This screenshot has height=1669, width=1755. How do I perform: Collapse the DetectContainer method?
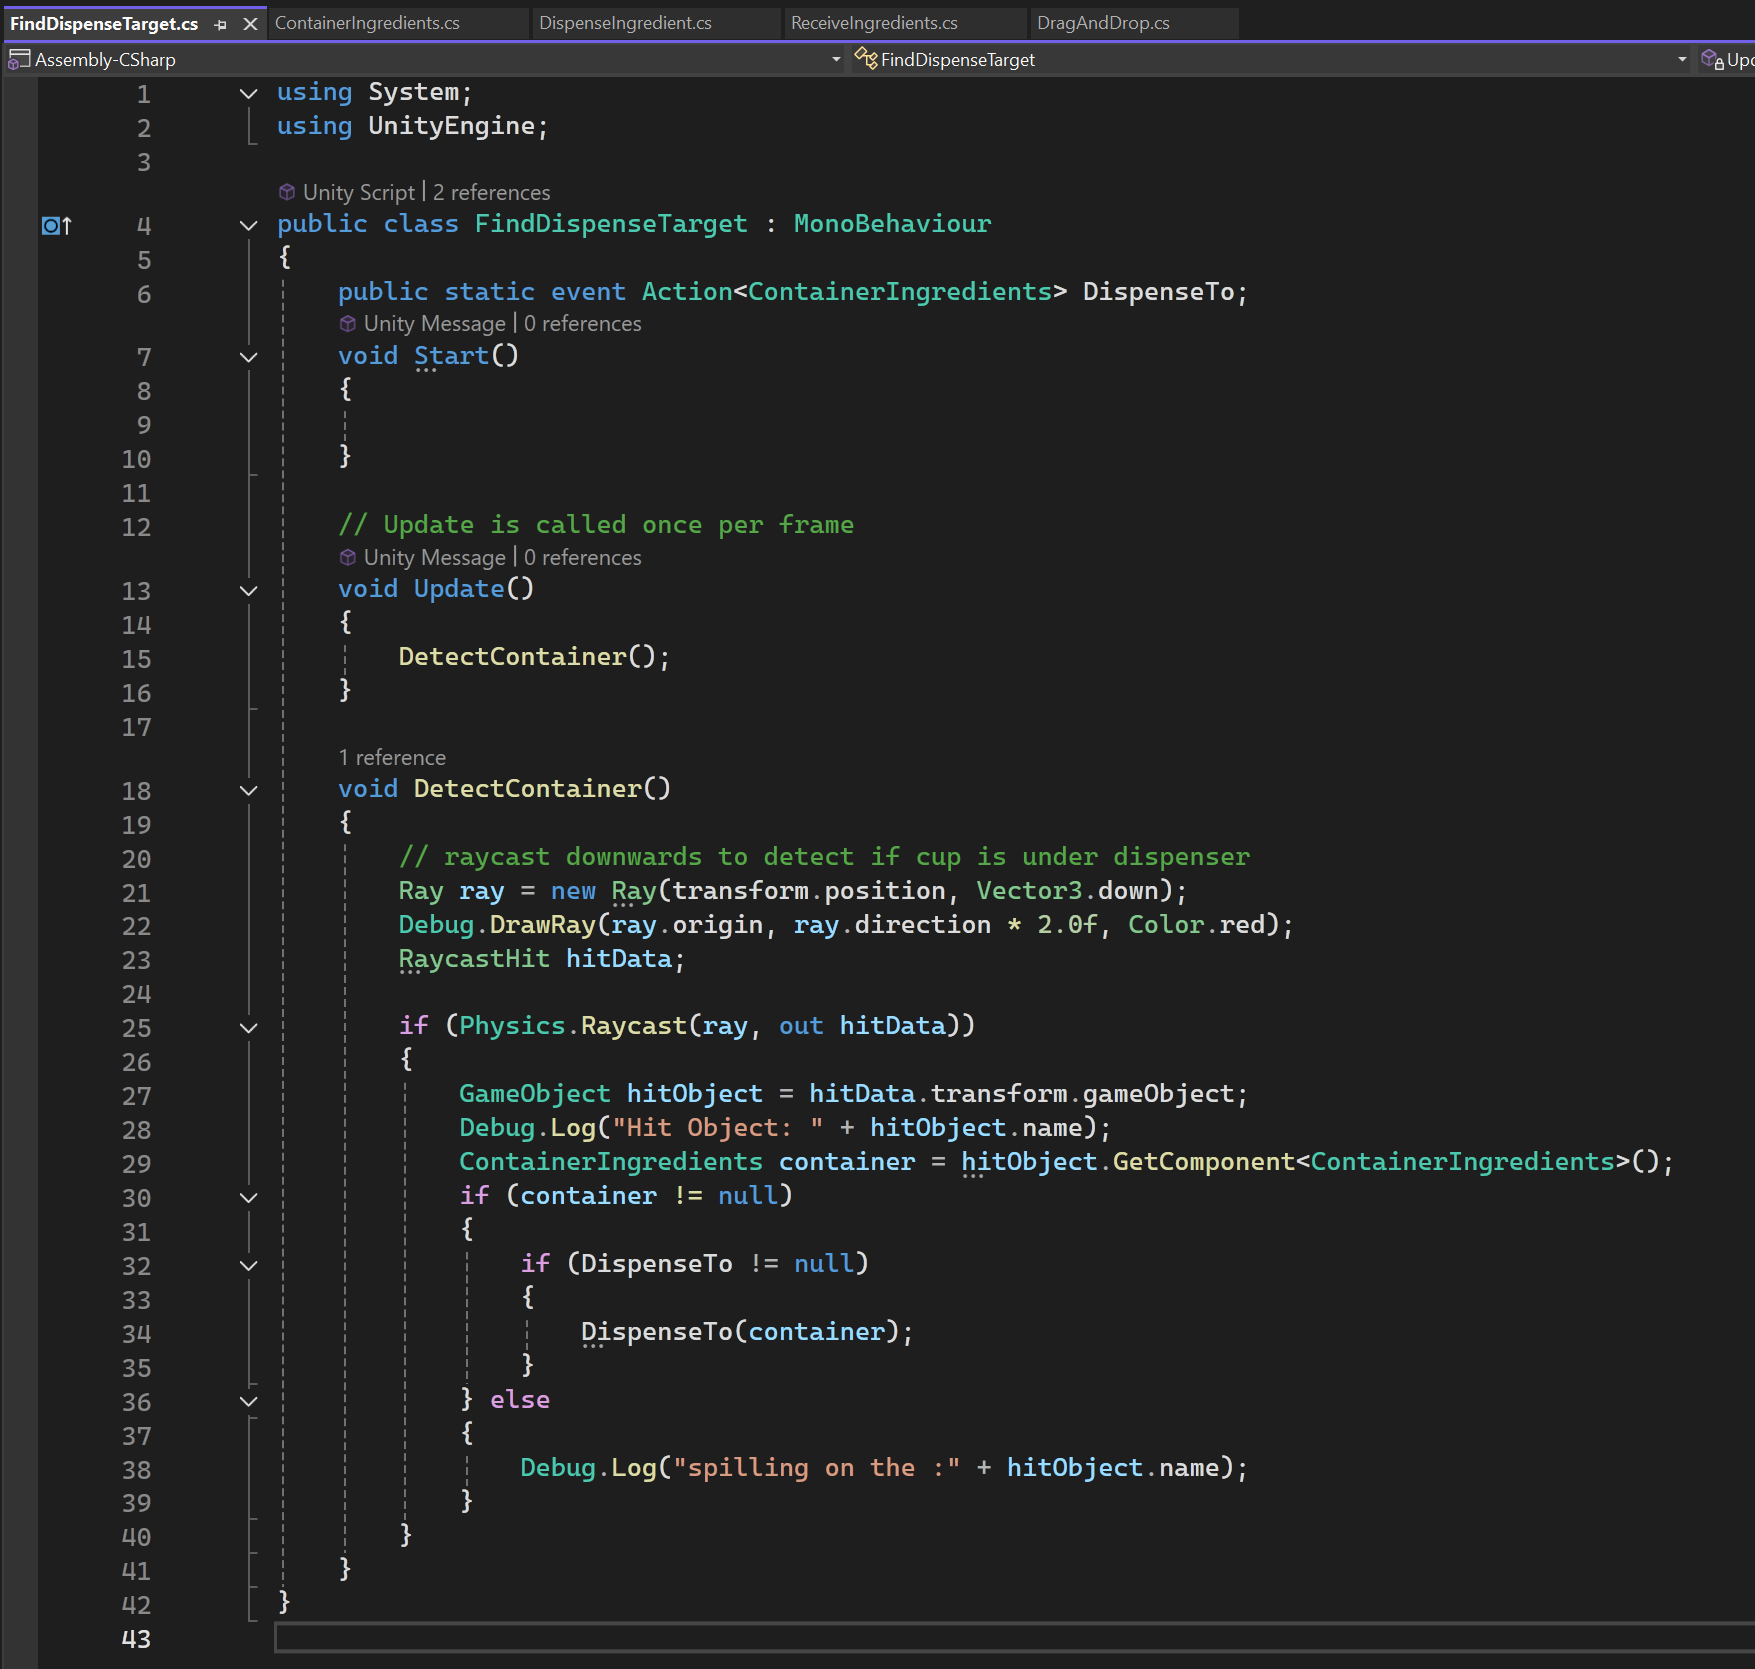[249, 790]
